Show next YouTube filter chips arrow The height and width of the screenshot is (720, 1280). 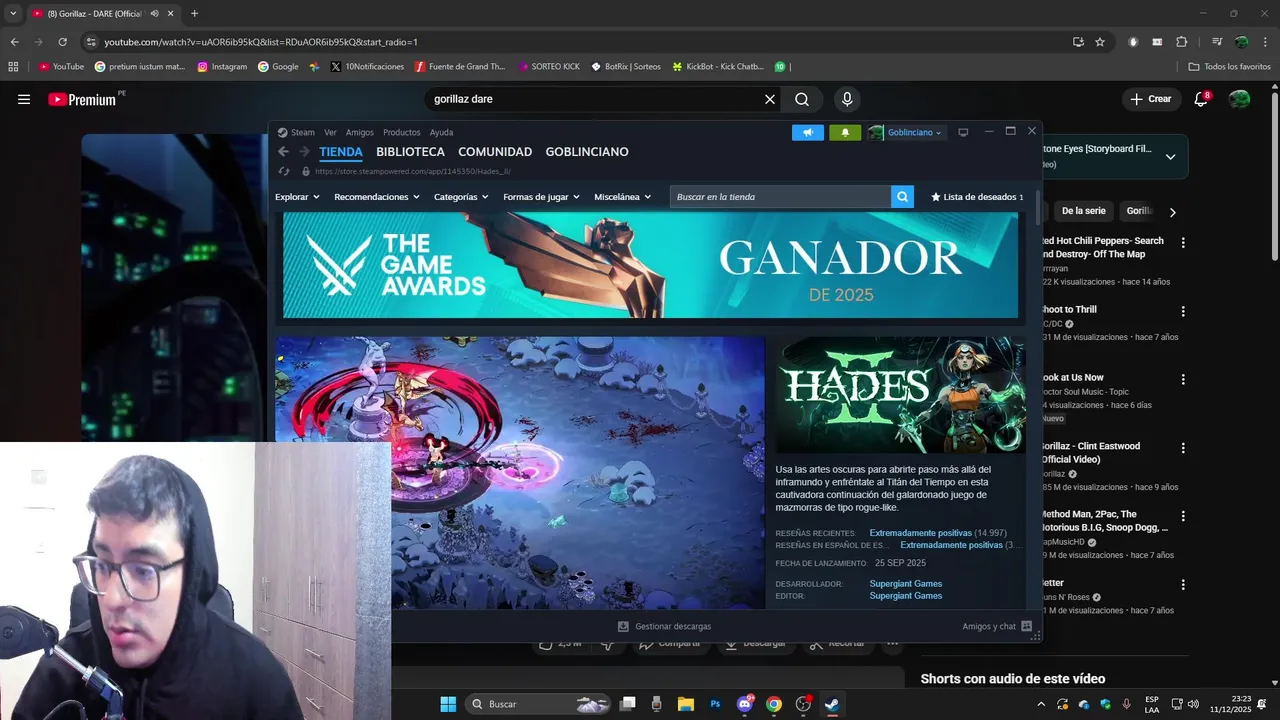coord(1172,212)
